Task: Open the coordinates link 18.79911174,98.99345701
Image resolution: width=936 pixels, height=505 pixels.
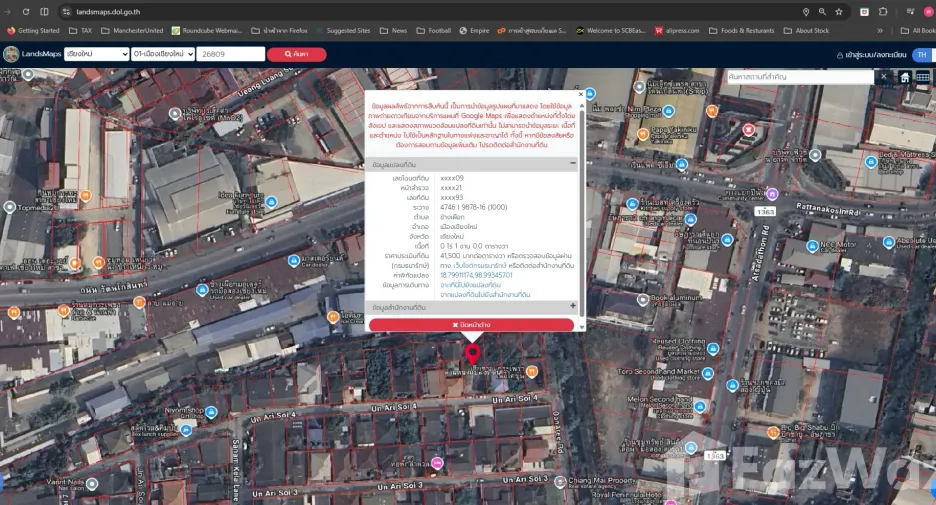Action: click(x=476, y=275)
